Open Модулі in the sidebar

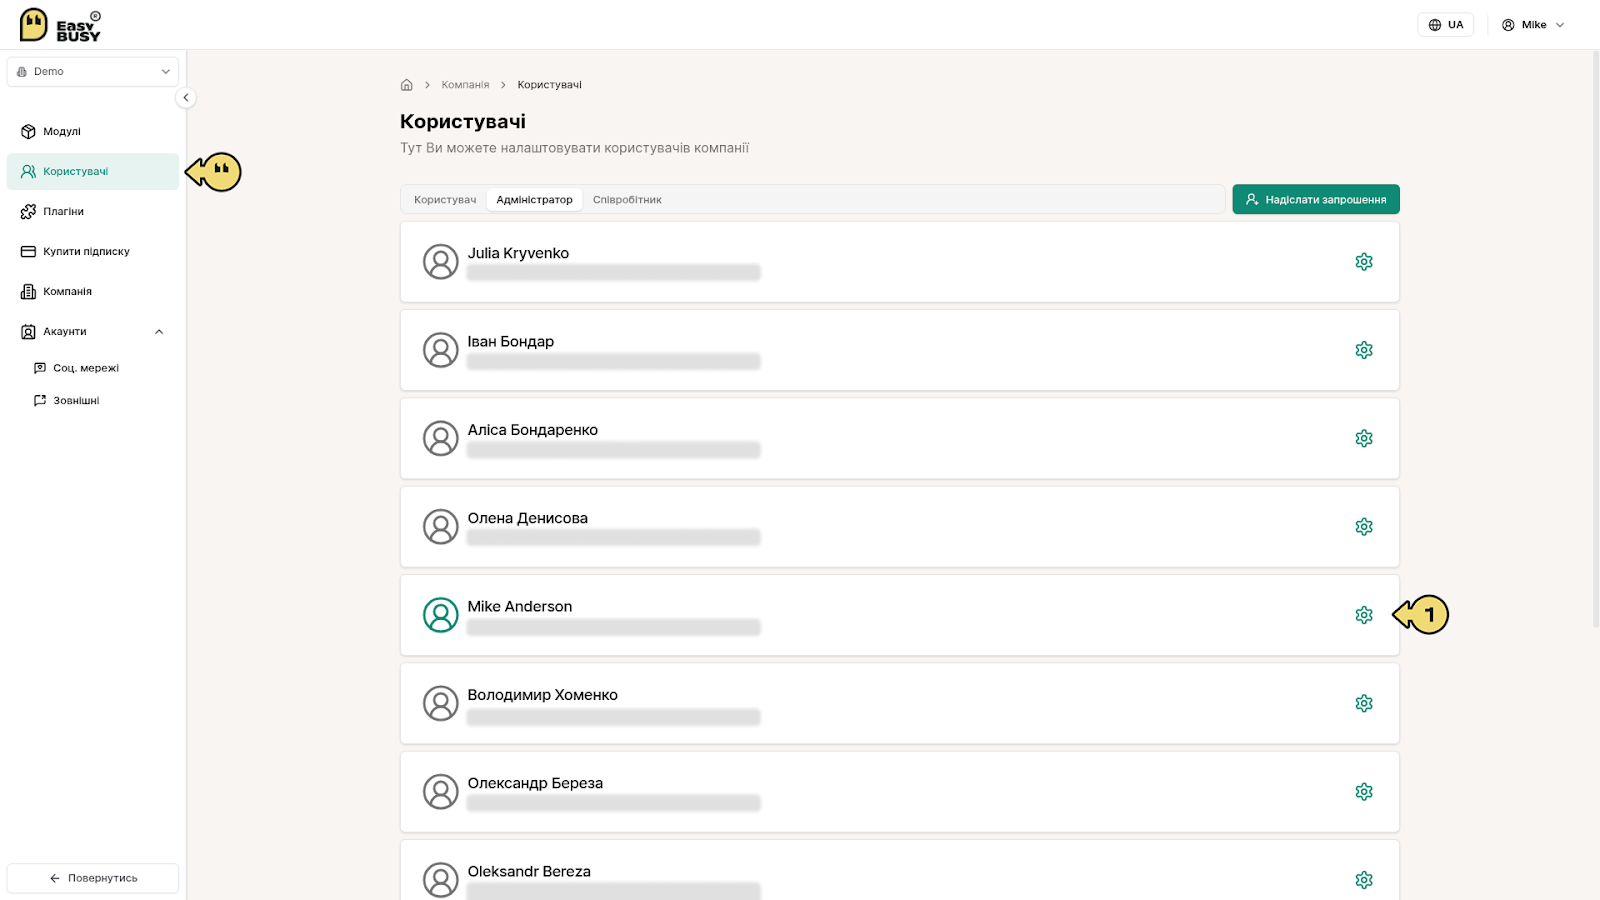click(x=92, y=131)
